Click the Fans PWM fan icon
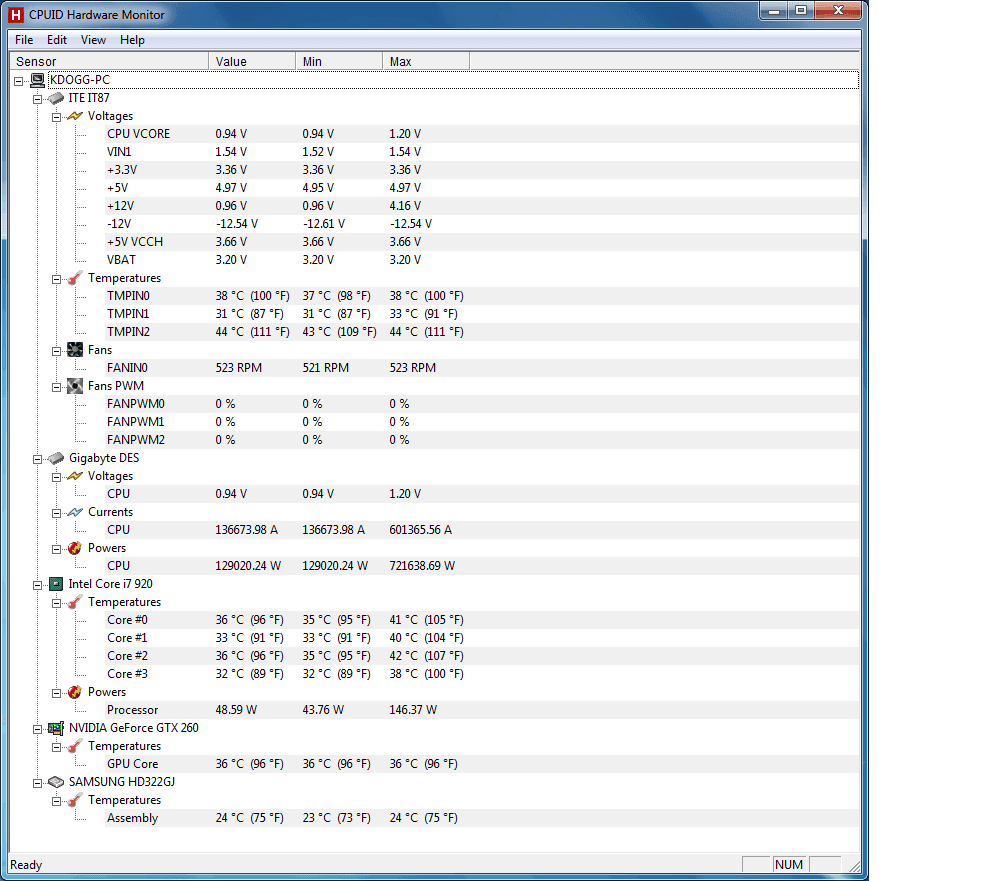The image size is (1008, 881). 75,386
